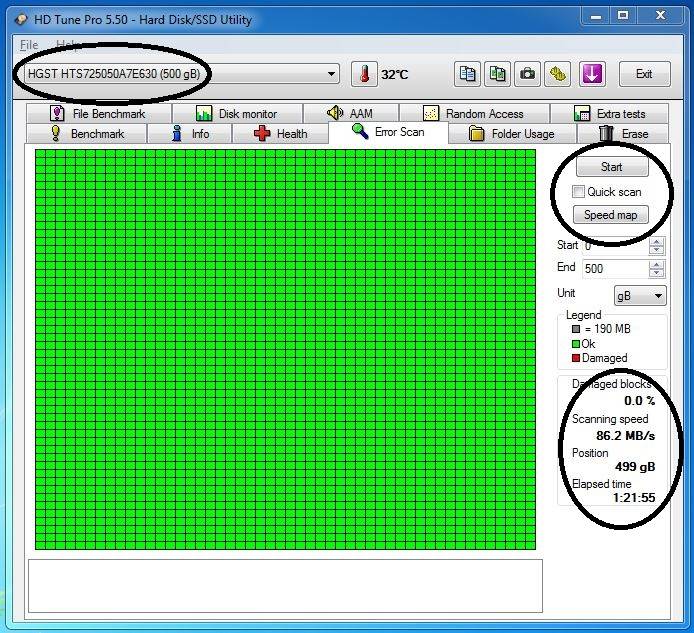
Task: Maximize the HD Tune Pro window
Action: pyautogui.click(x=623, y=16)
